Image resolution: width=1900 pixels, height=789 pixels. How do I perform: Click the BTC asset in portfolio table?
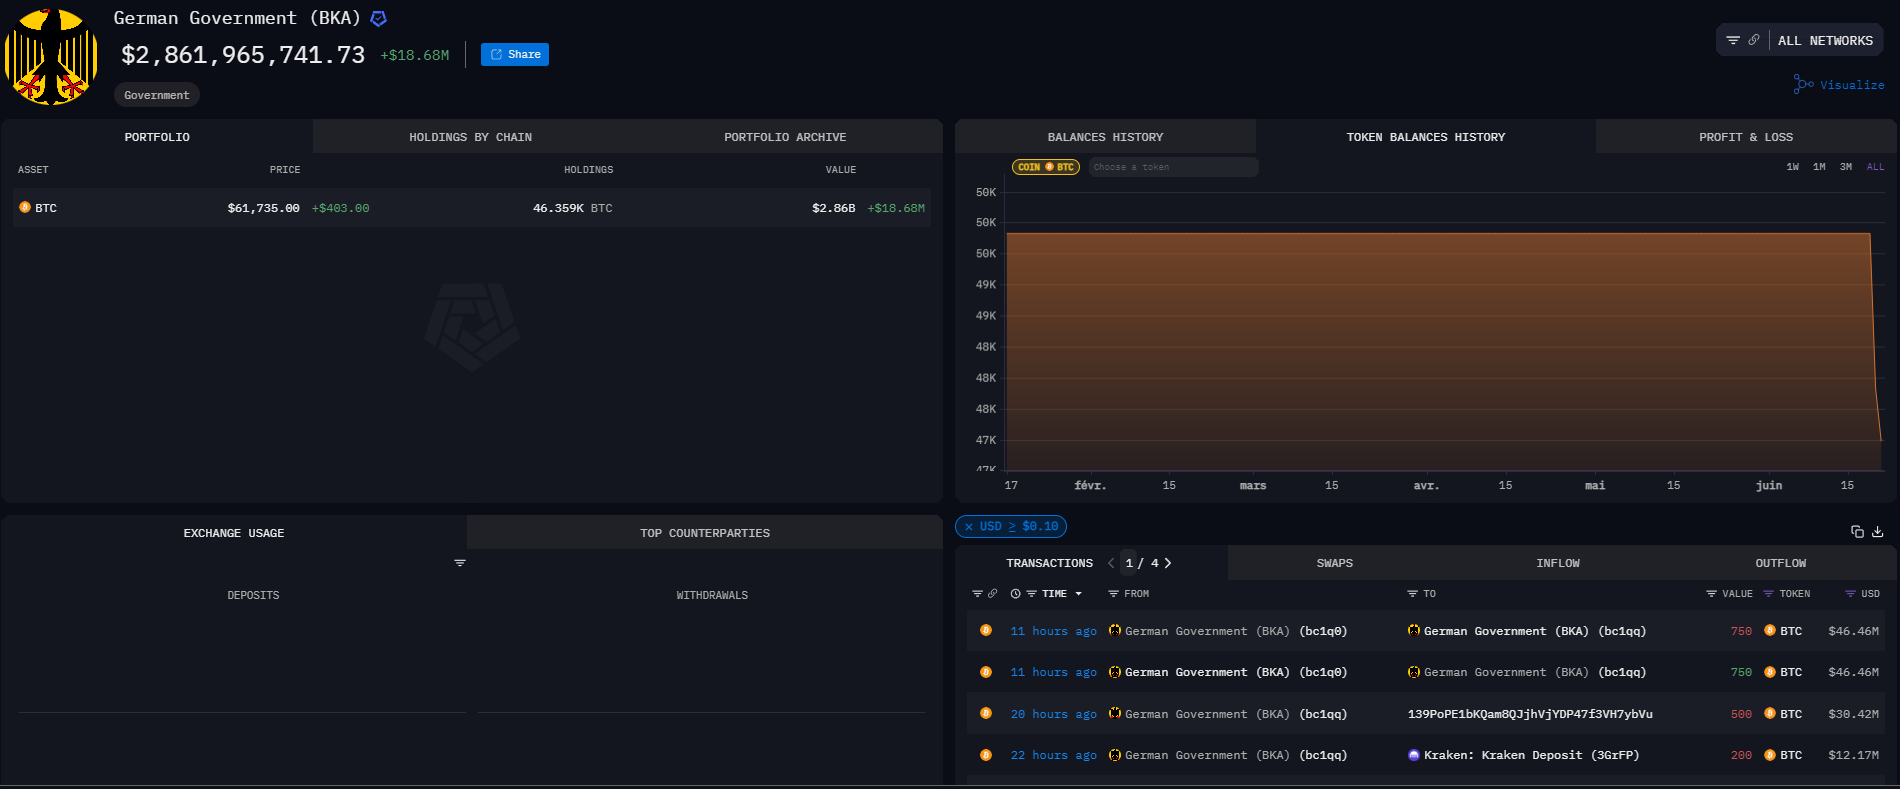46,208
